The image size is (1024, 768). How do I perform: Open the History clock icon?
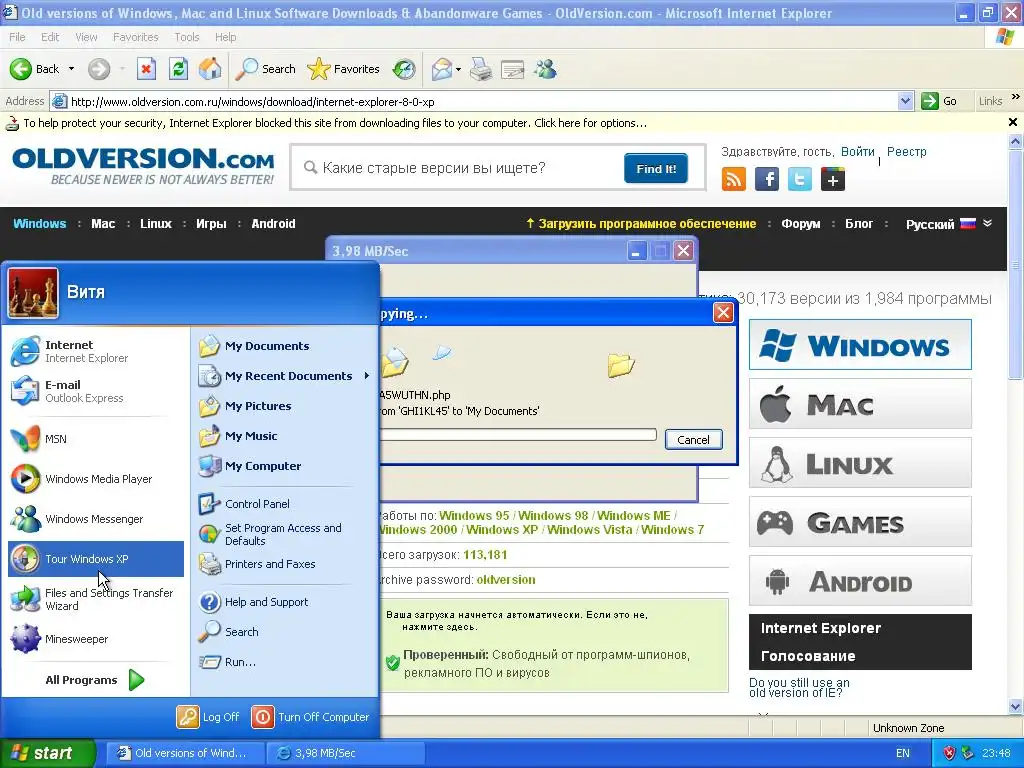click(404, 69)
